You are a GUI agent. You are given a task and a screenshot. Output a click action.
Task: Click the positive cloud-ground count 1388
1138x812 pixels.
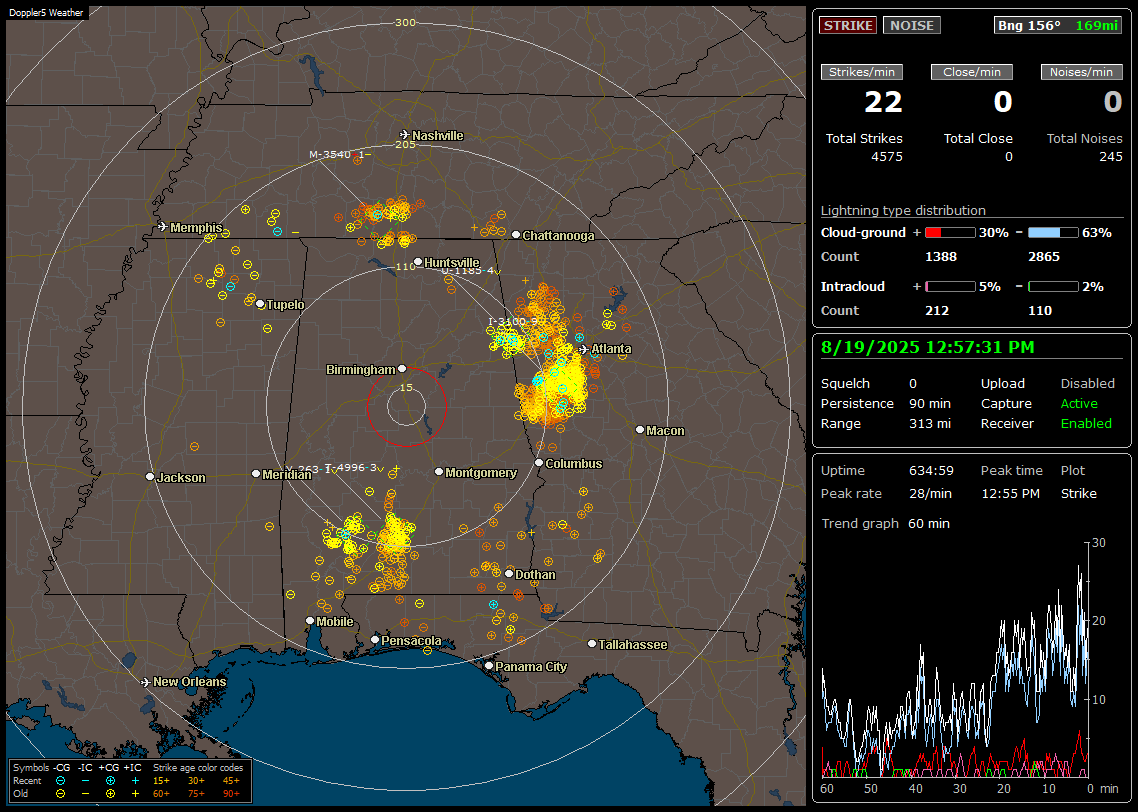[x=941, y=257]
